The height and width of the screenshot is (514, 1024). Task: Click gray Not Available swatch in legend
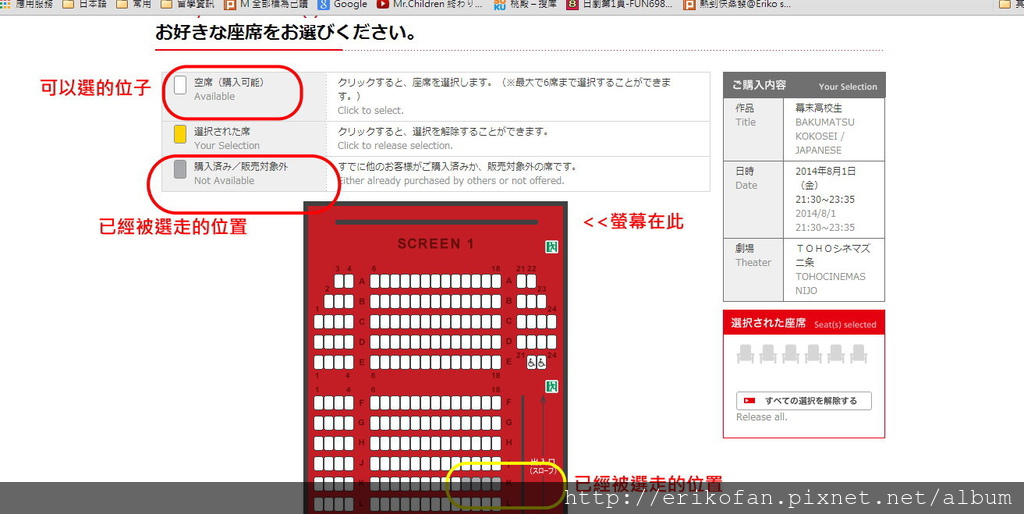[x=180, y=170]
